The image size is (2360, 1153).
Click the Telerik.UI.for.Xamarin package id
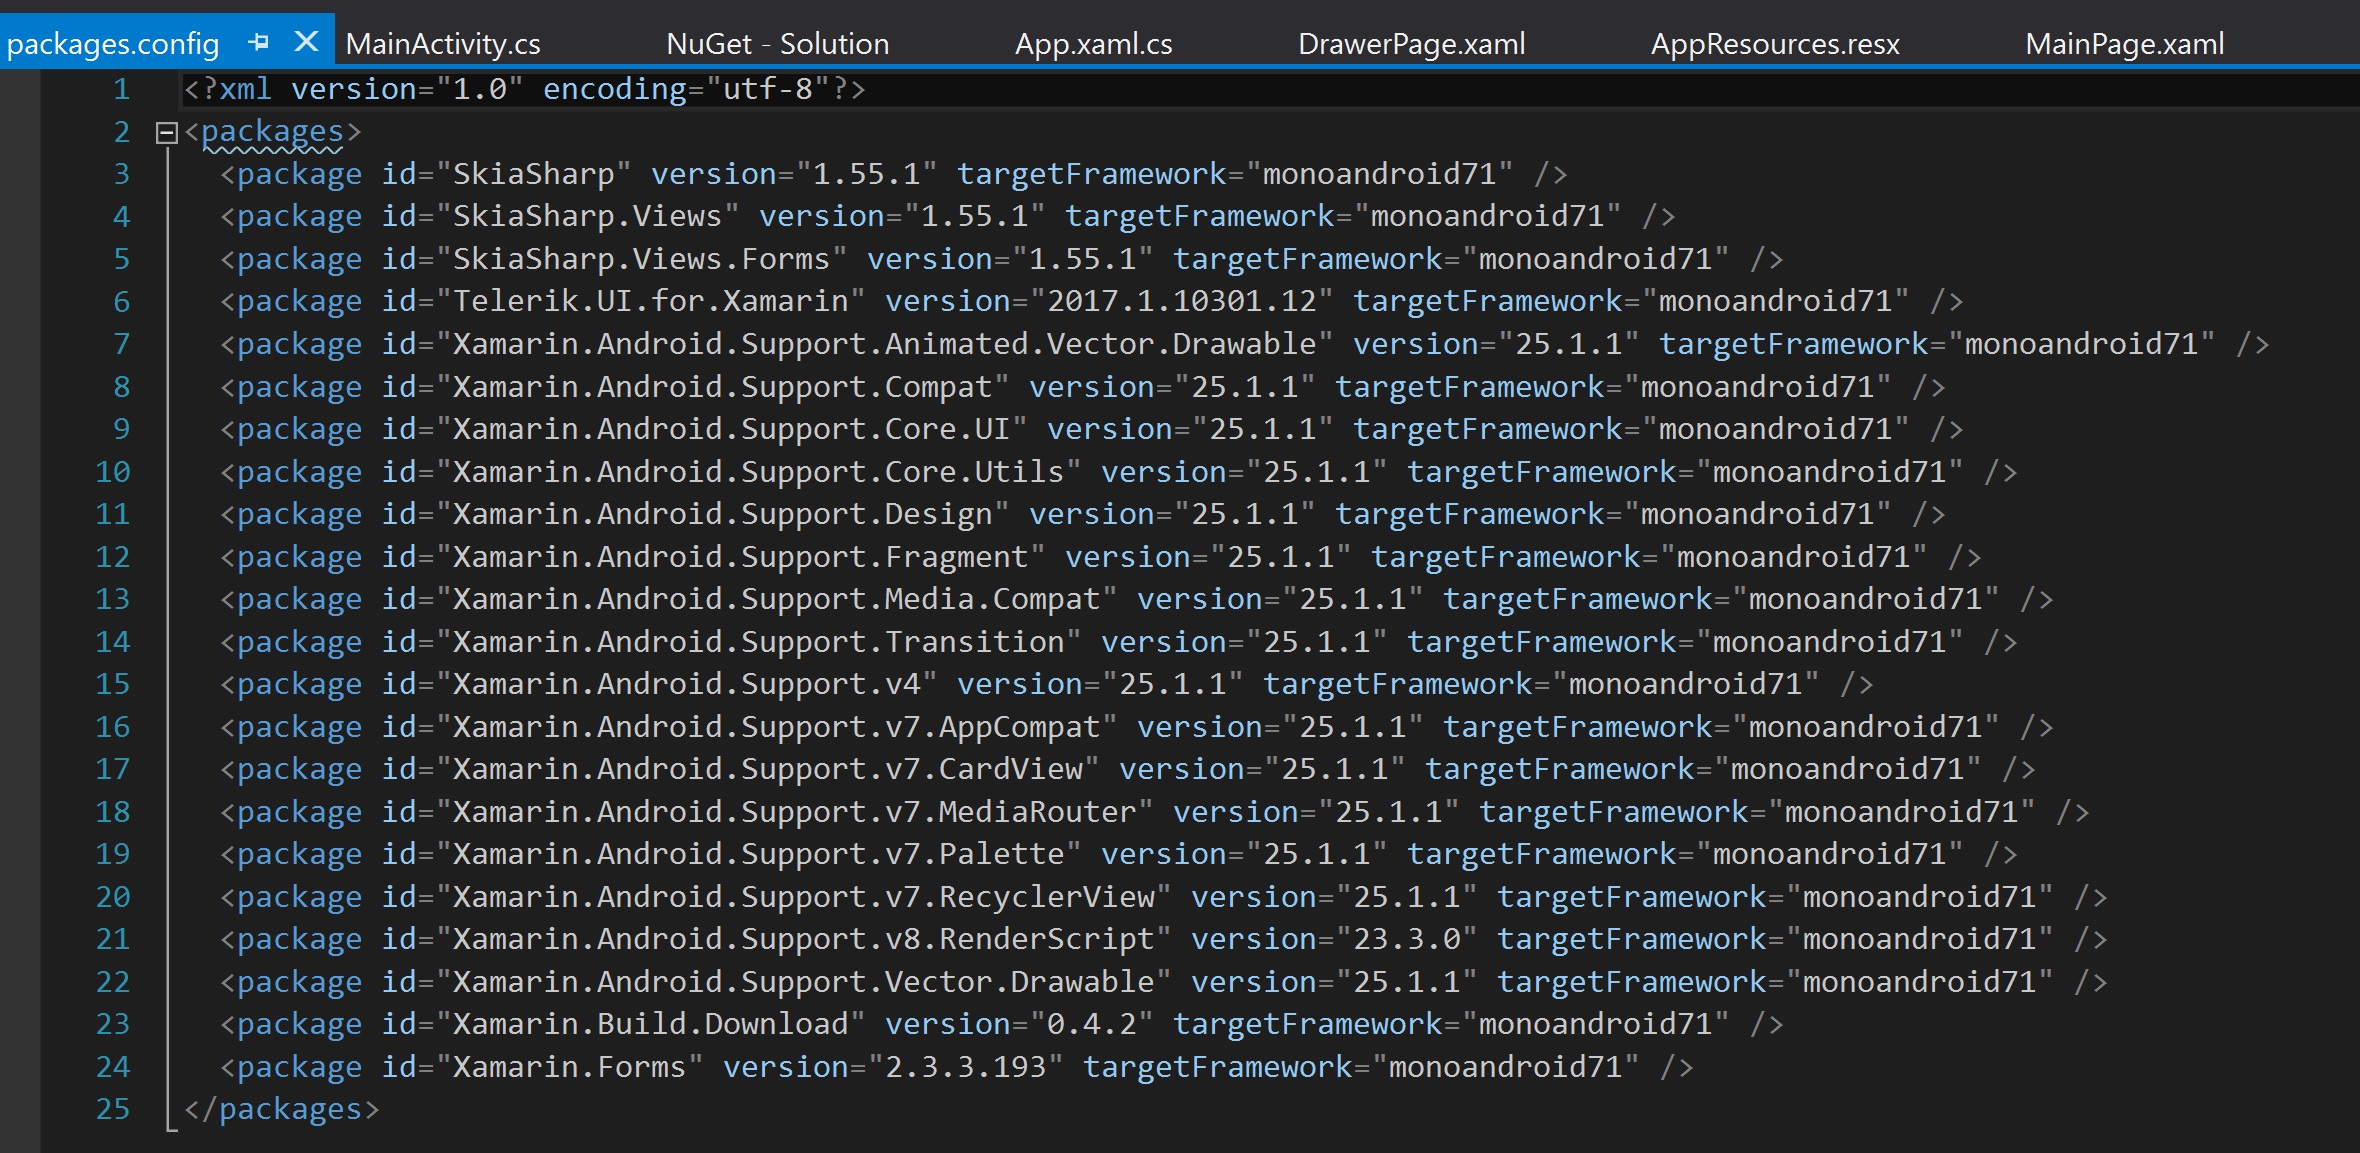pyautogui.click(x=650, y=301)
